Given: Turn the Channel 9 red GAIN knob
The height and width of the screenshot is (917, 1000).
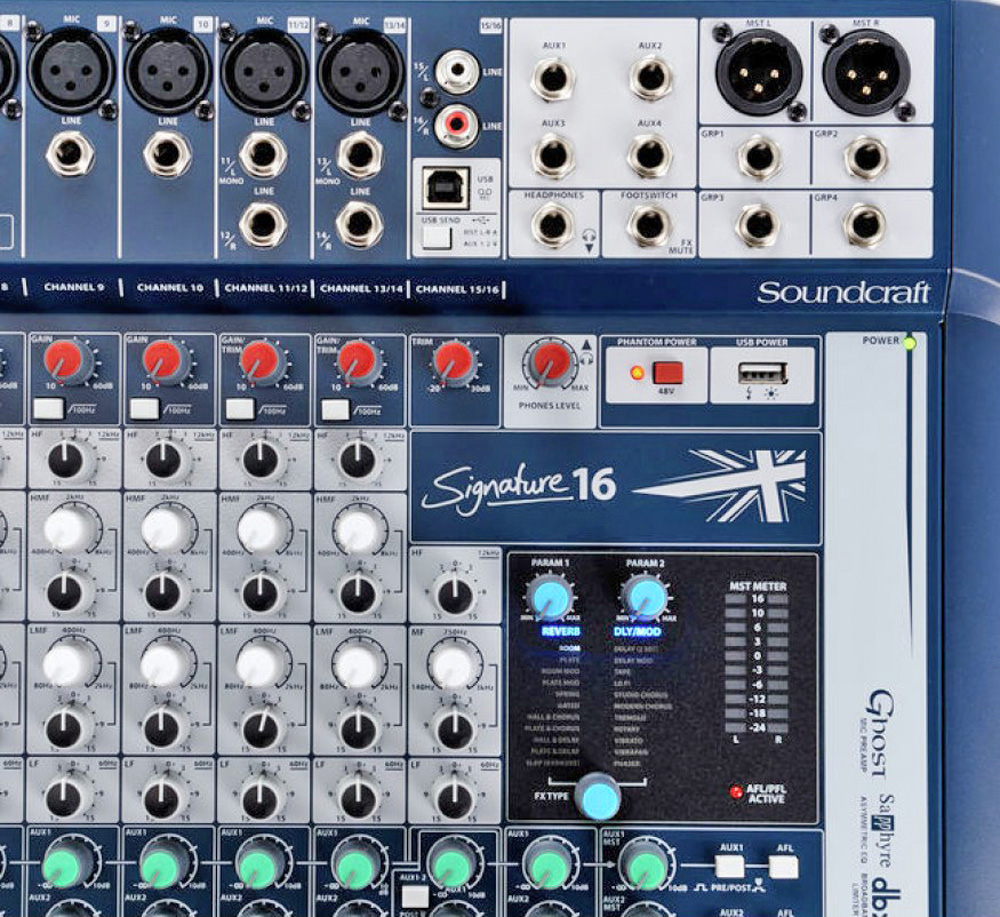Looking at the screenshot, I should (69, 362).
